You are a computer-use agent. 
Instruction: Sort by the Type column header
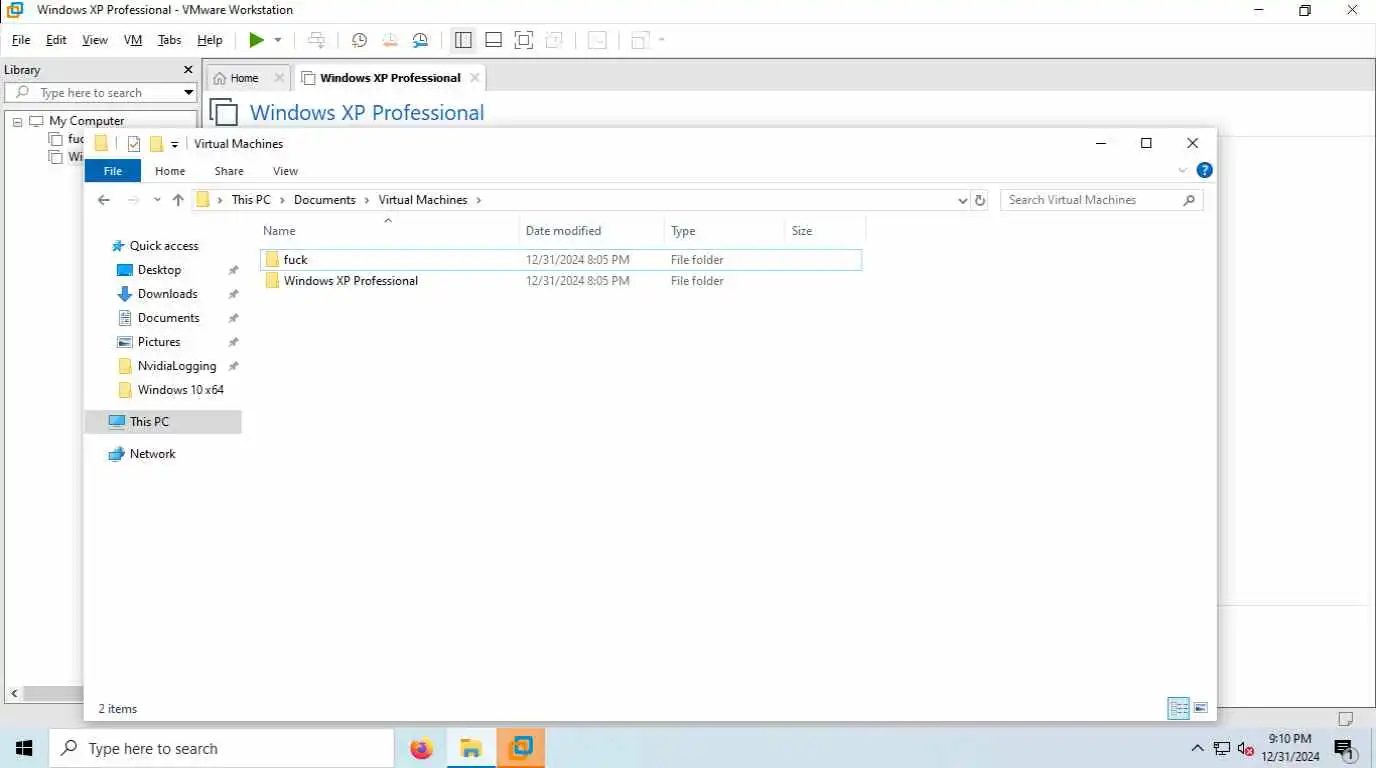(x=724, y=231)
